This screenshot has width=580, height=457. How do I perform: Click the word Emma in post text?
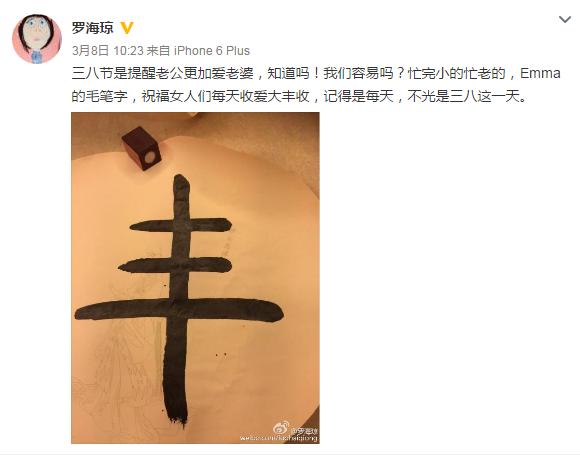point(540,73)
